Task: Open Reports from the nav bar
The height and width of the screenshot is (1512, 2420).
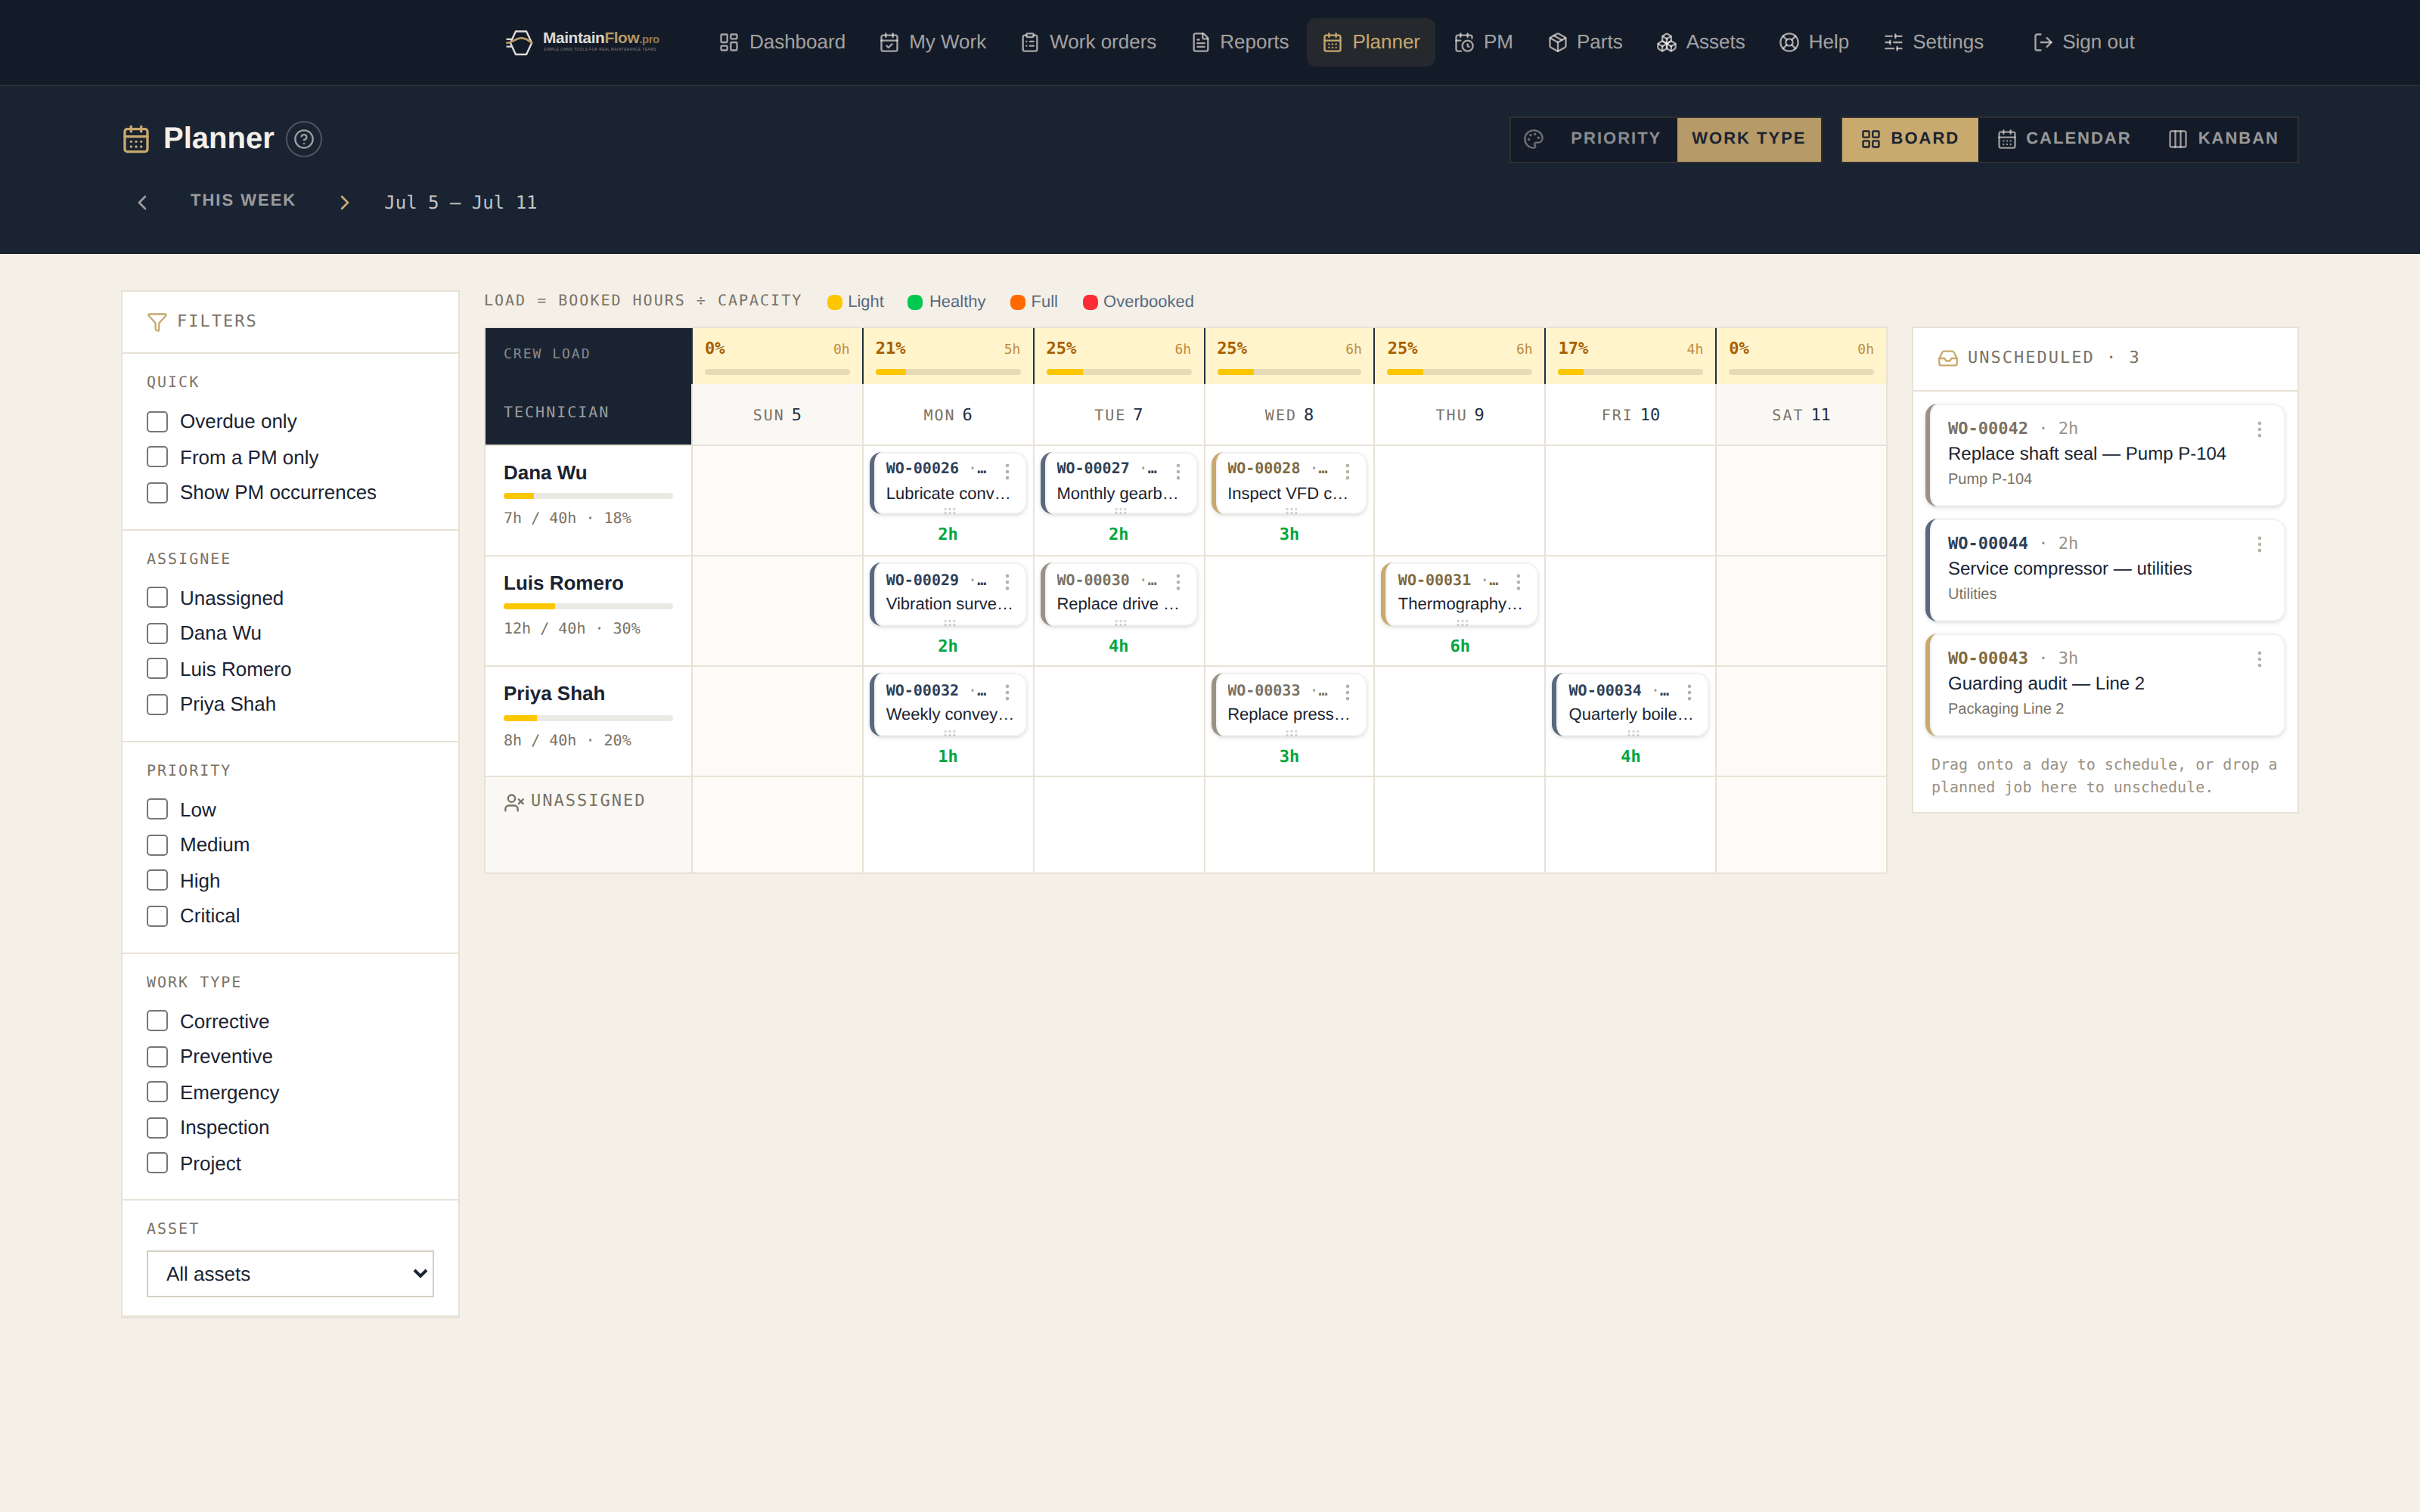Action: [1240, 42]
